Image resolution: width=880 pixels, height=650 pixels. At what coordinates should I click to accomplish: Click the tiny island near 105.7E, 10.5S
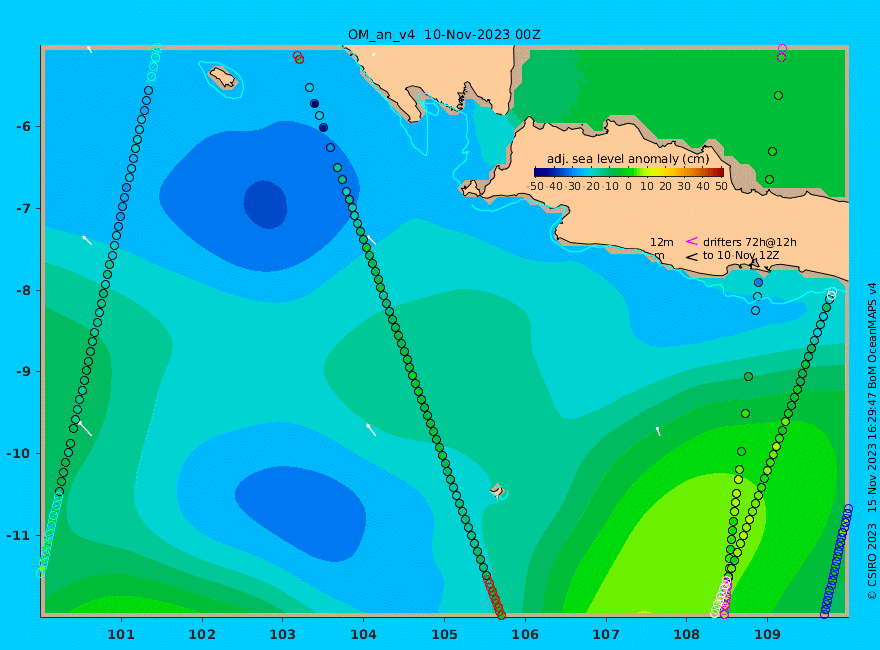(x=497, y=490)
